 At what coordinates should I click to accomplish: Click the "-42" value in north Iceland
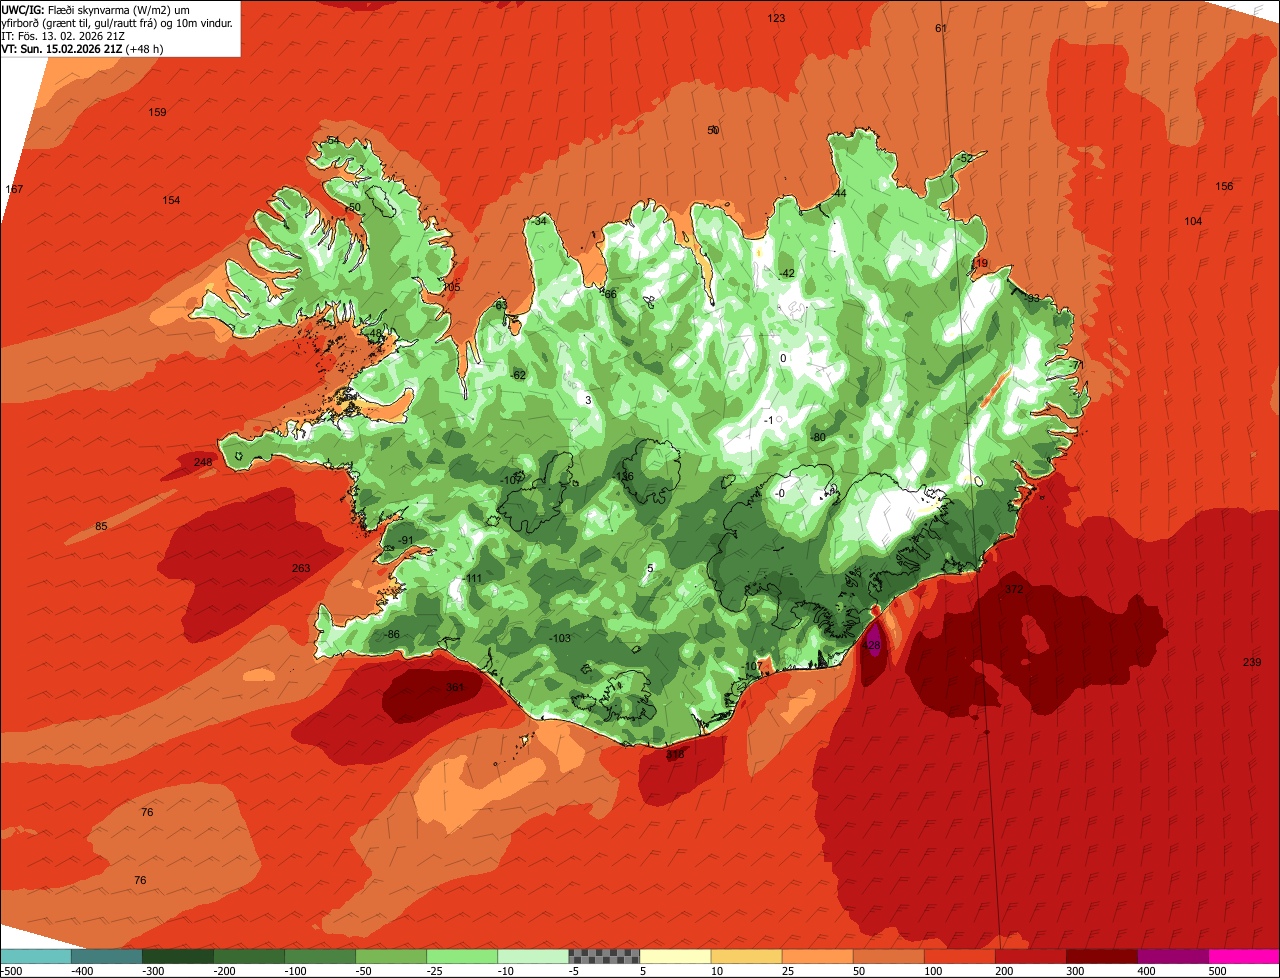click(787, 273)
